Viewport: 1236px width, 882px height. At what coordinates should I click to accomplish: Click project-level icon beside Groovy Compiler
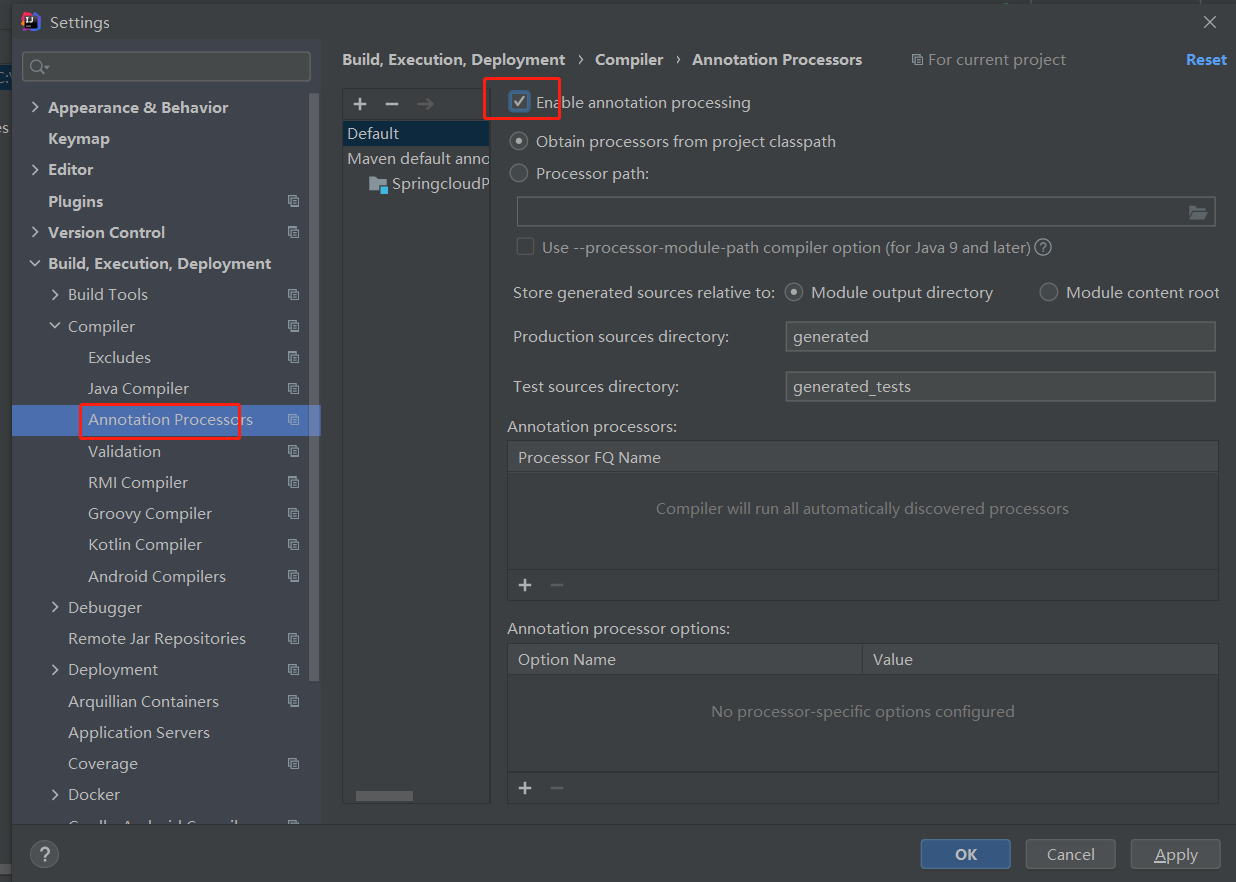293,513
